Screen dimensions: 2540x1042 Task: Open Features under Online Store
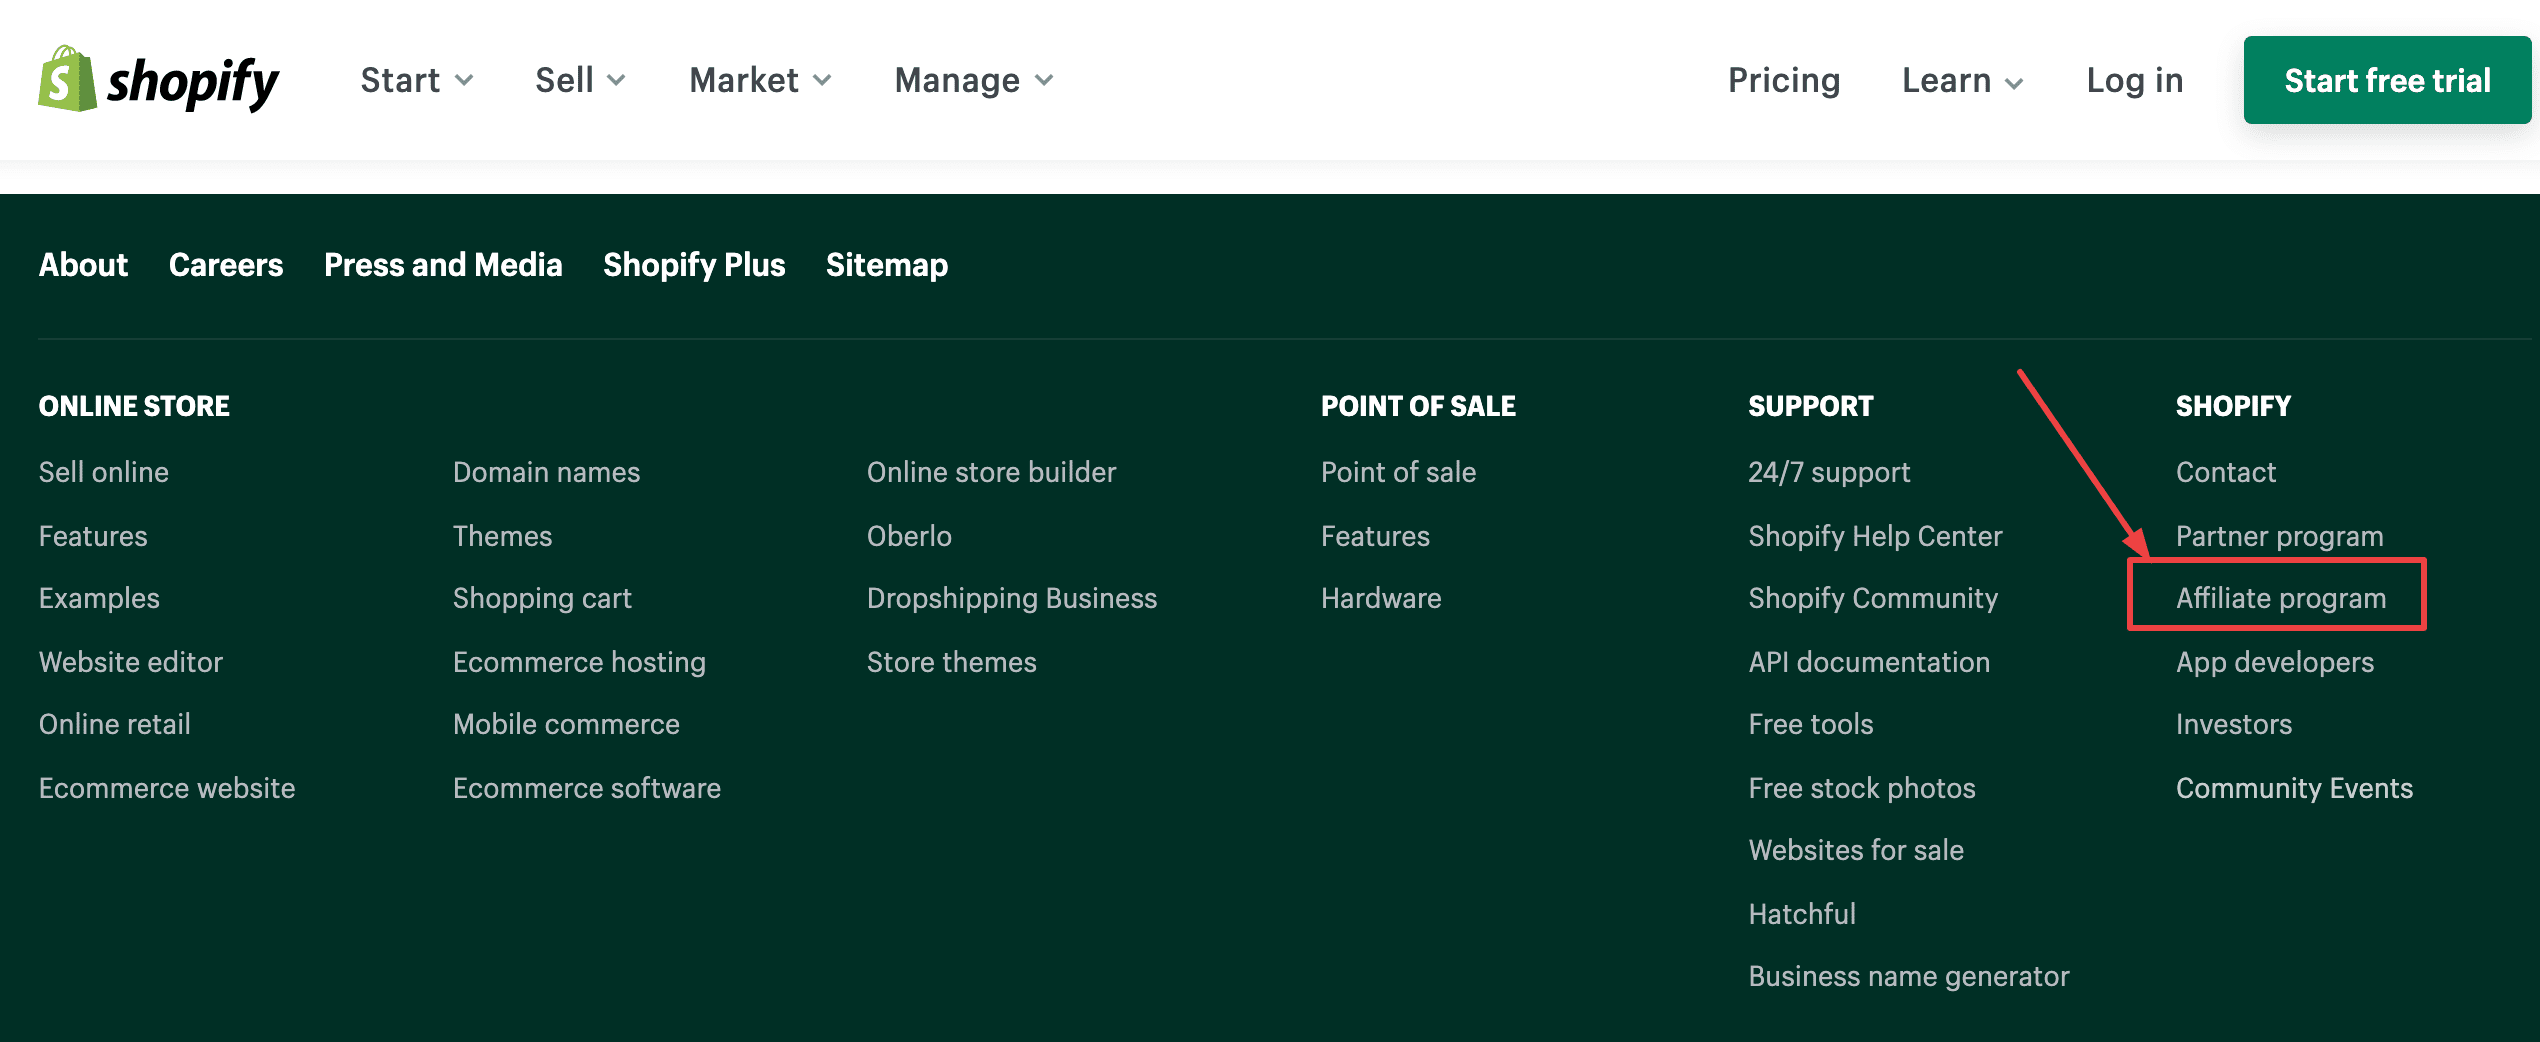pos(93,536)
